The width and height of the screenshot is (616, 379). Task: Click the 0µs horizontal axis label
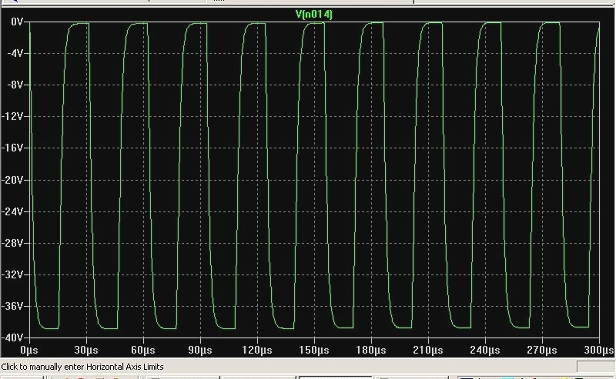point(29,350)
